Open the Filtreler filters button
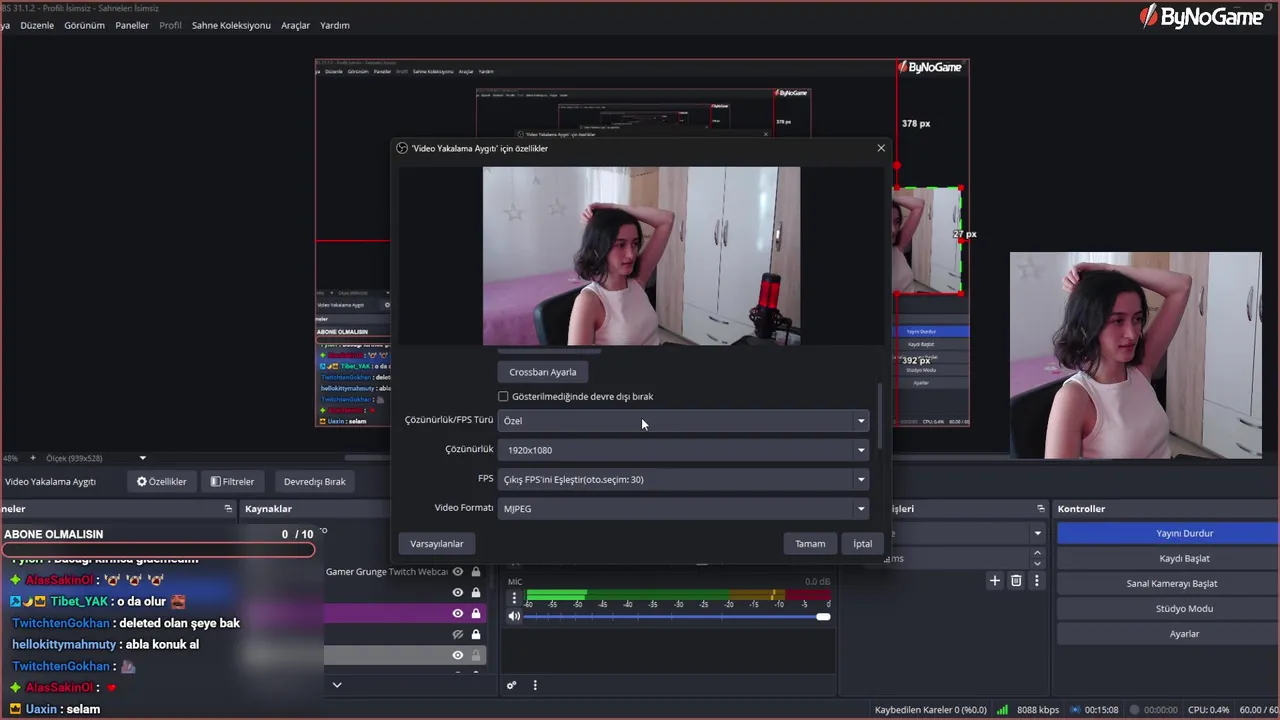This screenshot has height=720, width=1280. 232,481
